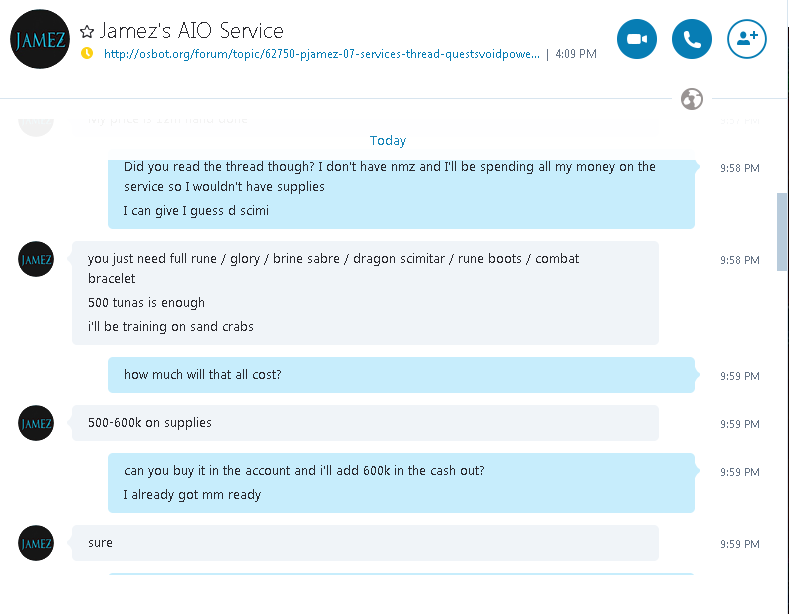Start a video call with Jamez
The width and height of the screenshot is (789, 614).
[x=637, y=39]
